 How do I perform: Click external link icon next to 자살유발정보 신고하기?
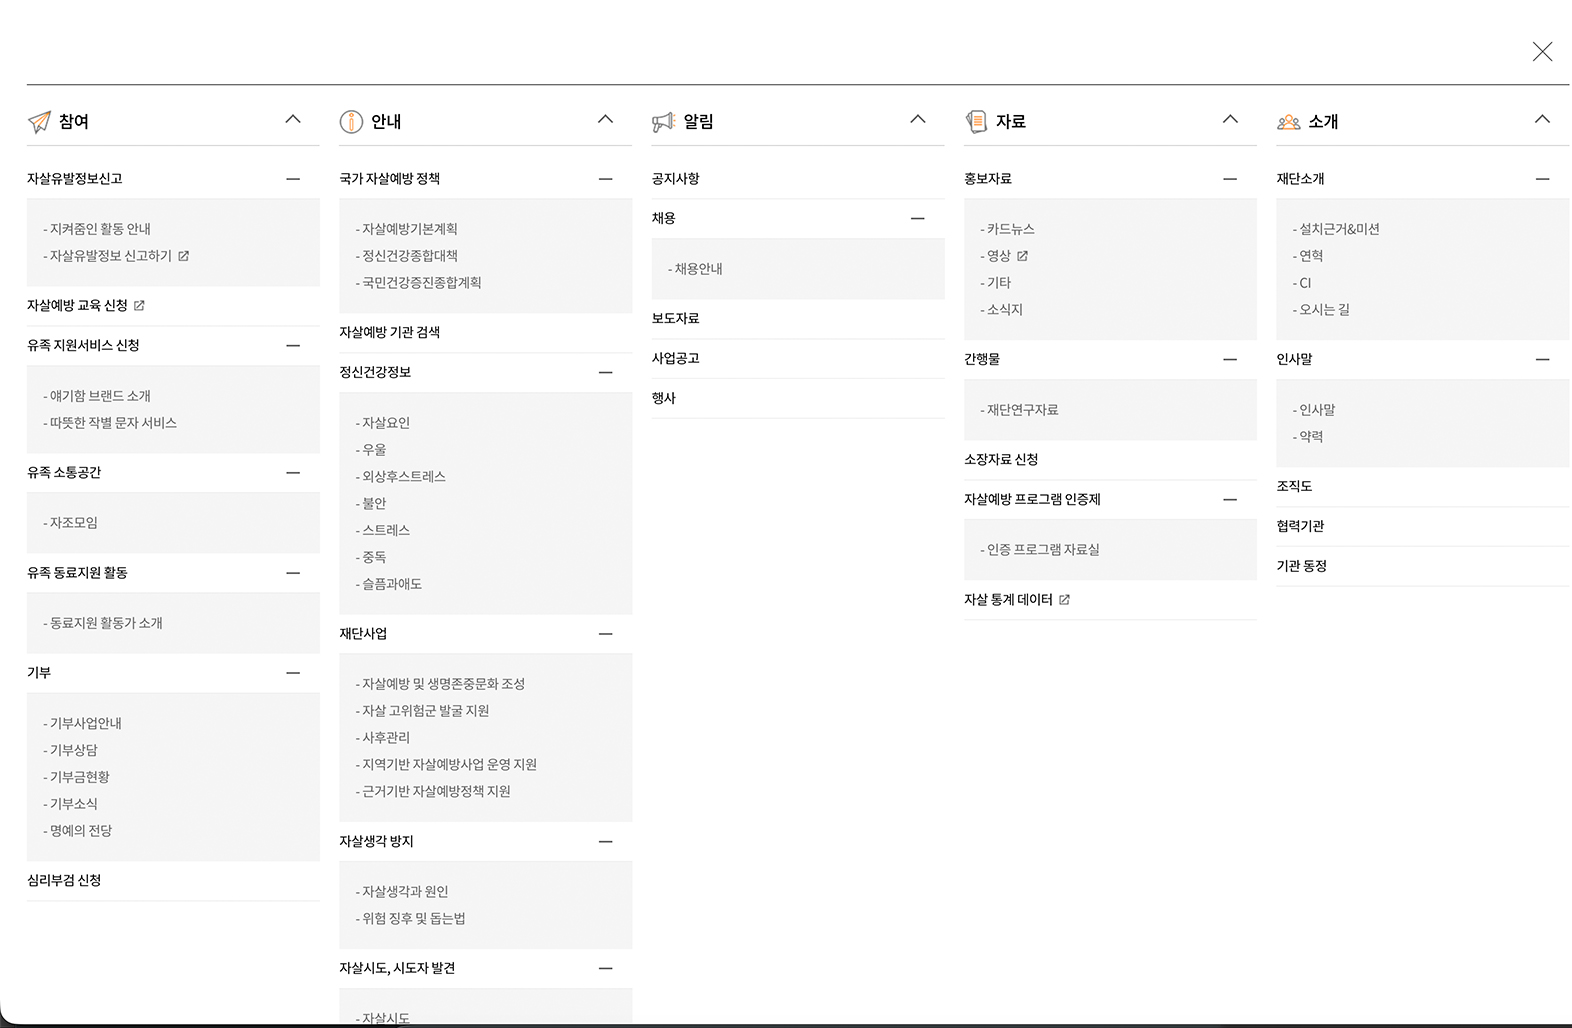tap(184, 256)
